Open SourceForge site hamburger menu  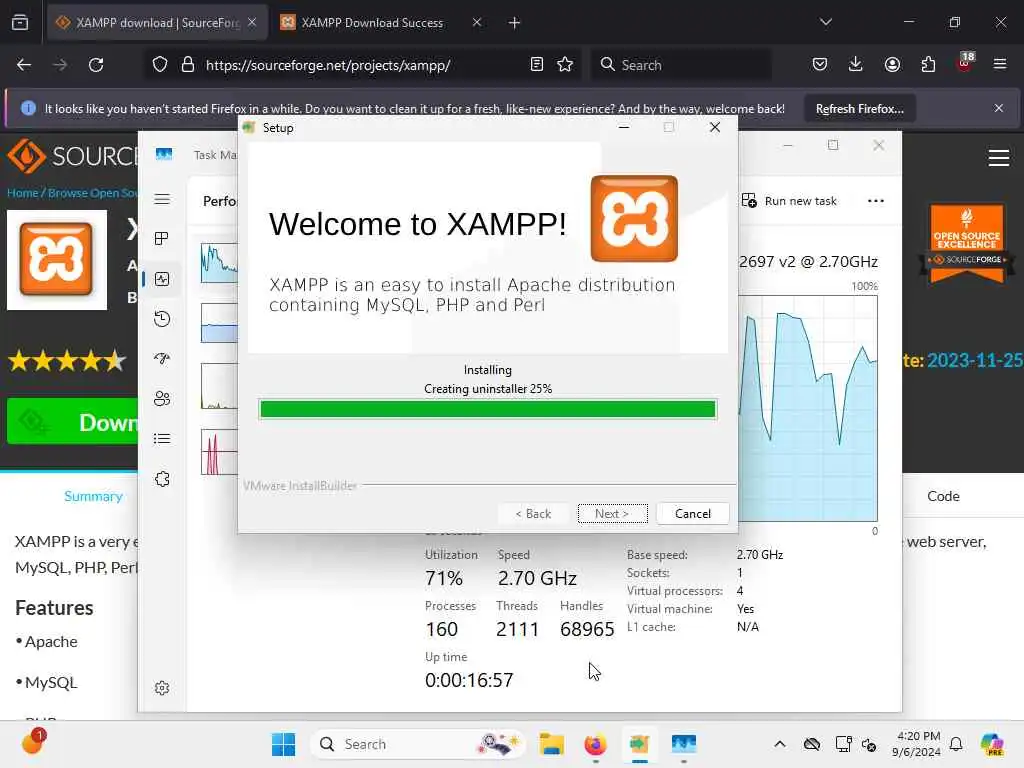(999, 158)
